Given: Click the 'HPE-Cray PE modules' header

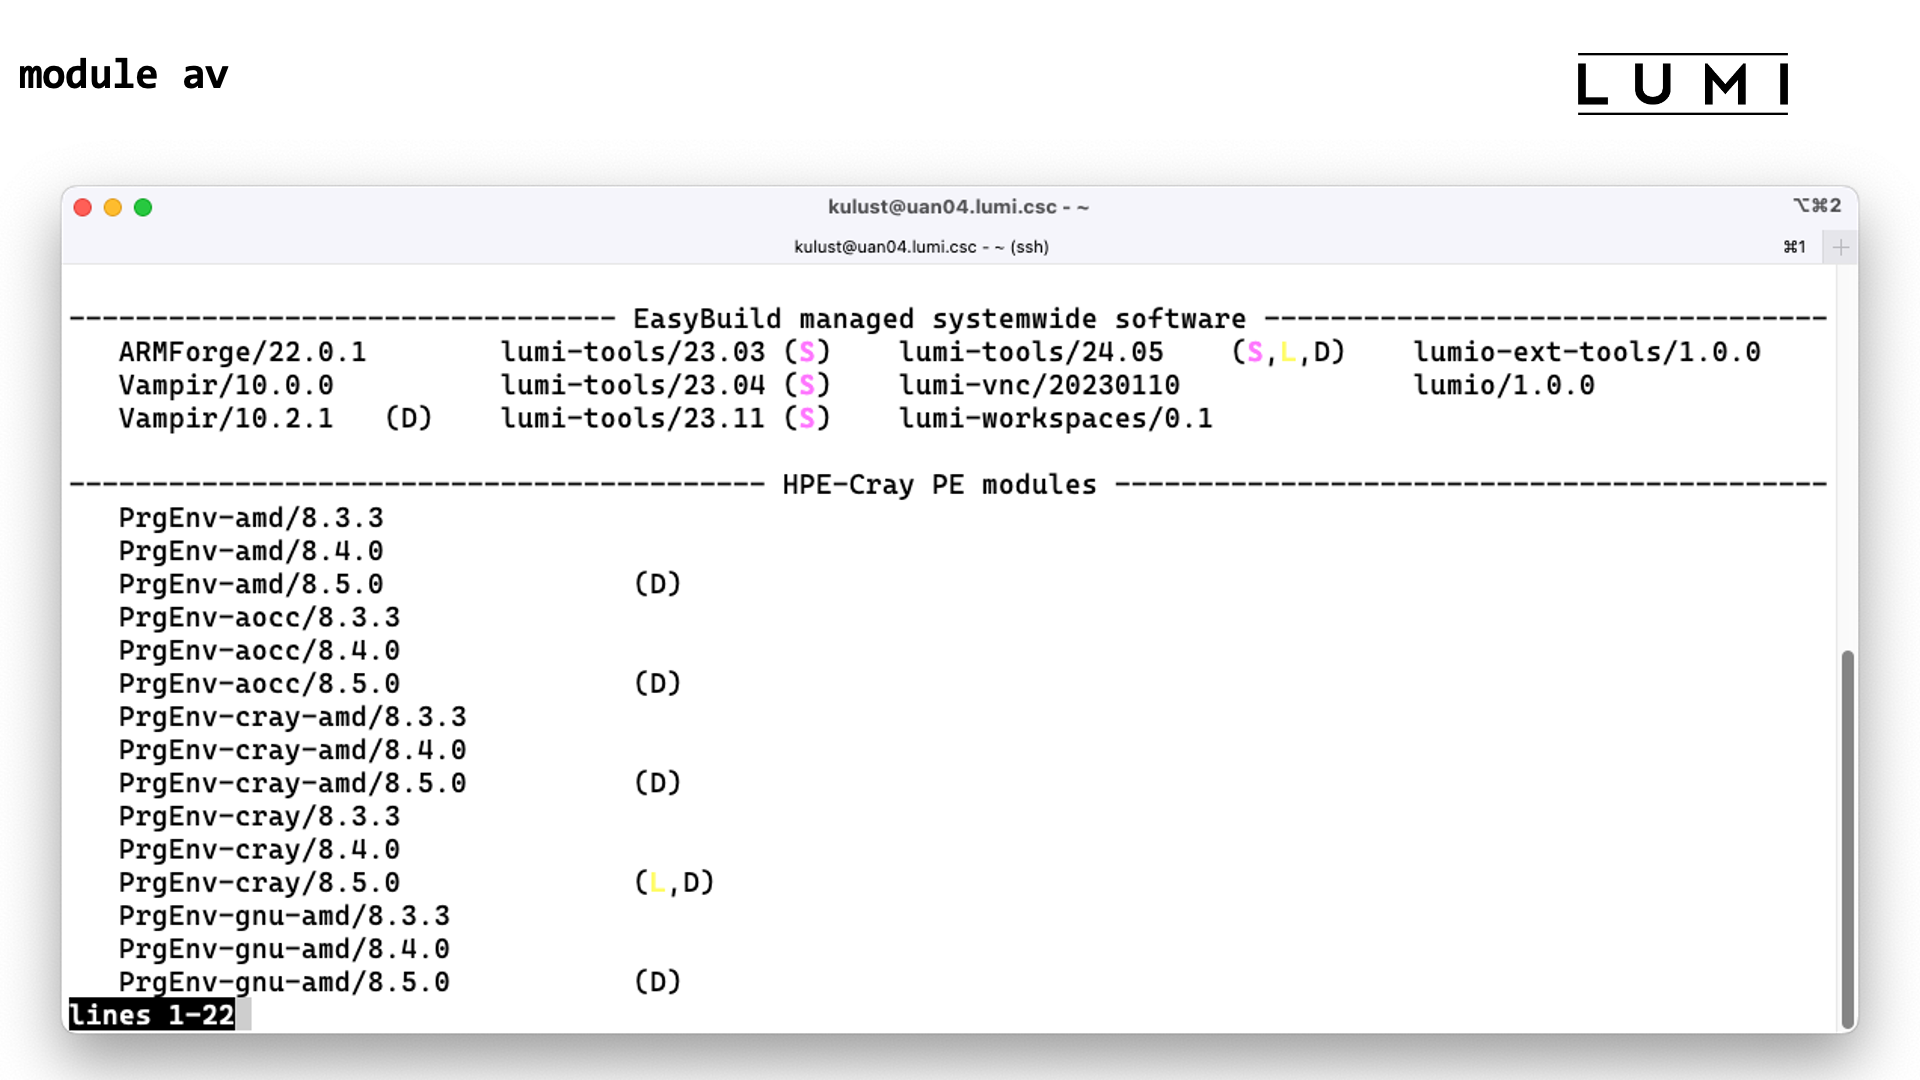Looking at the screenshot, I should point(939,485).
